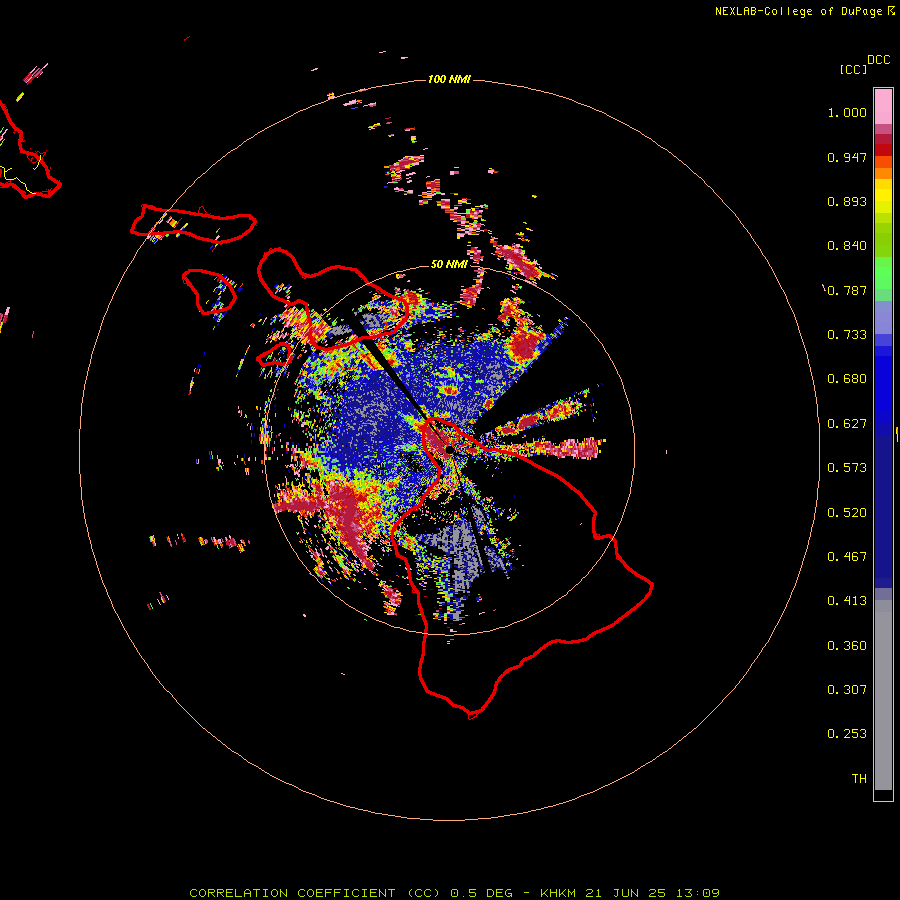
Task: Click the 50 NMI range ring label
Action: coord(449,264)
